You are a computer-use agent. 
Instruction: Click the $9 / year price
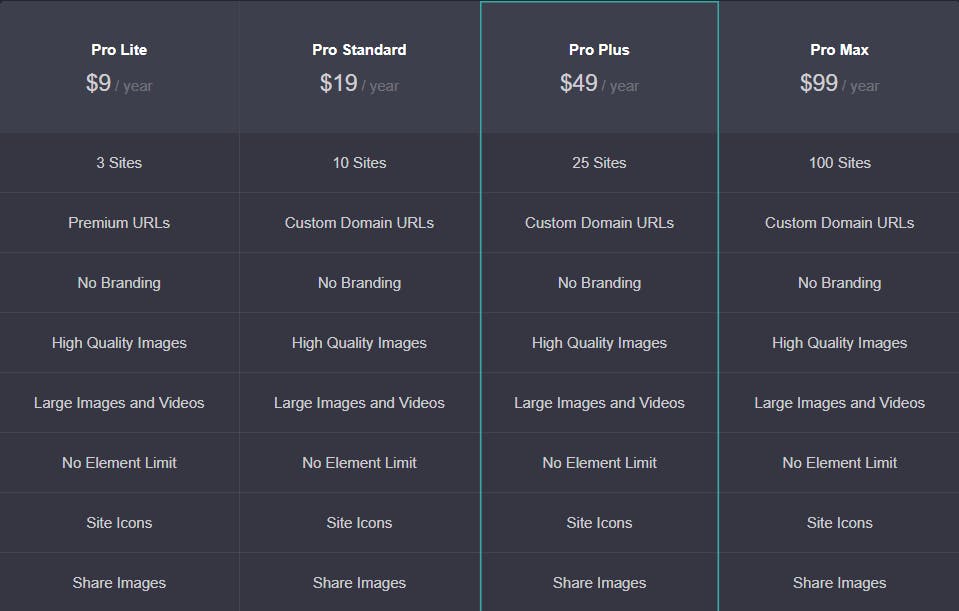point(119,83)
